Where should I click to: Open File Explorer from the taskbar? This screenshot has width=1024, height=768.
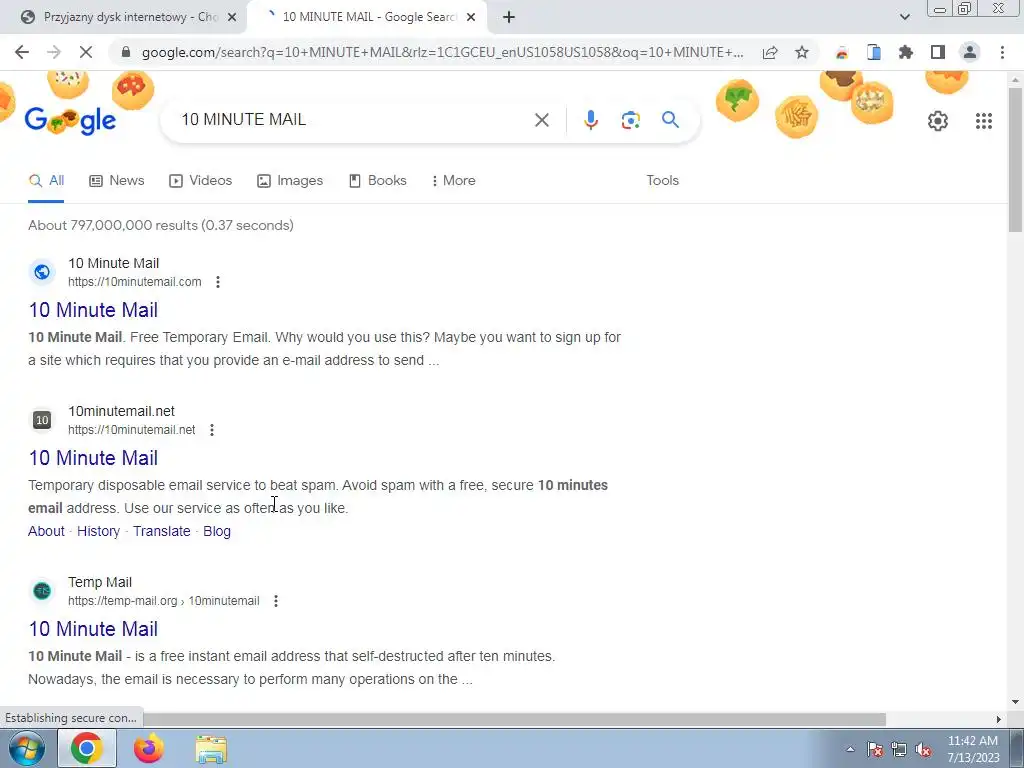(x=212, y=749)
